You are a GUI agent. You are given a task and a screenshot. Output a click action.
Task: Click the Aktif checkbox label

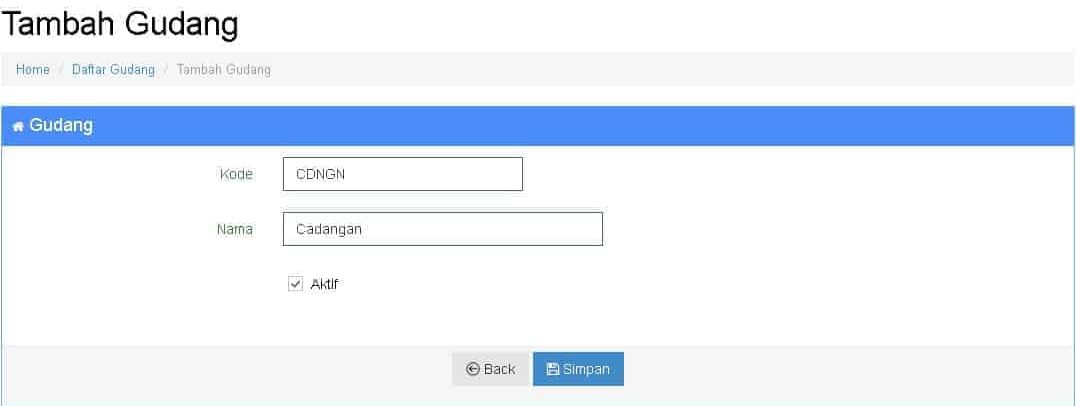coord(324,284)
